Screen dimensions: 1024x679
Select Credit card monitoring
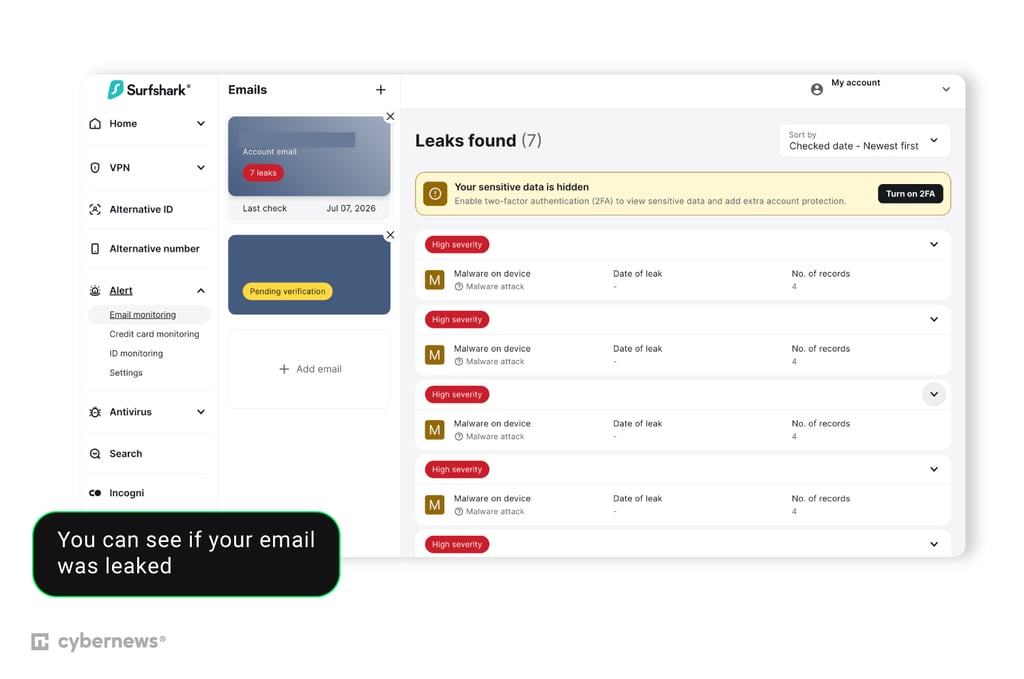[154, 334]
